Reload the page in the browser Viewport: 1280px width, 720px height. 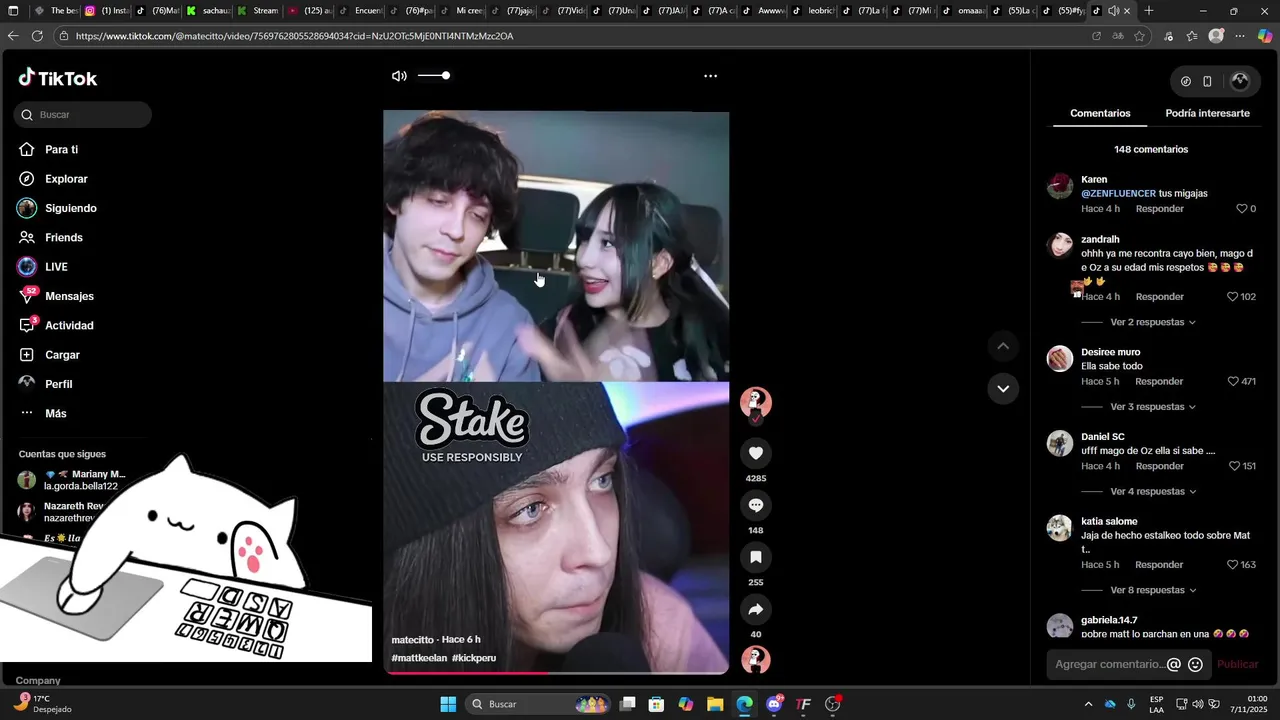click(x=37, y=36)
